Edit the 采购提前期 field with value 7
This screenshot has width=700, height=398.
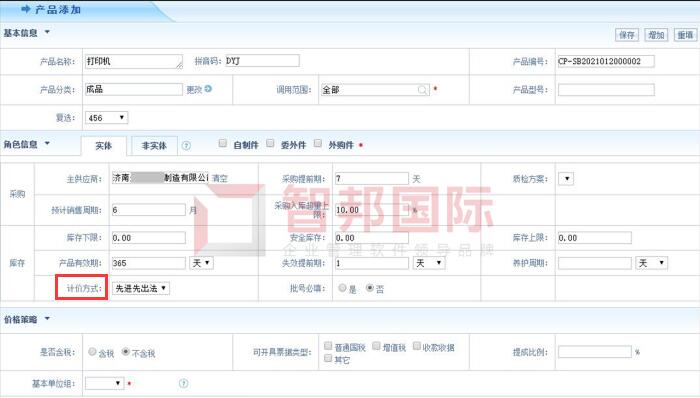pos(371,178)
